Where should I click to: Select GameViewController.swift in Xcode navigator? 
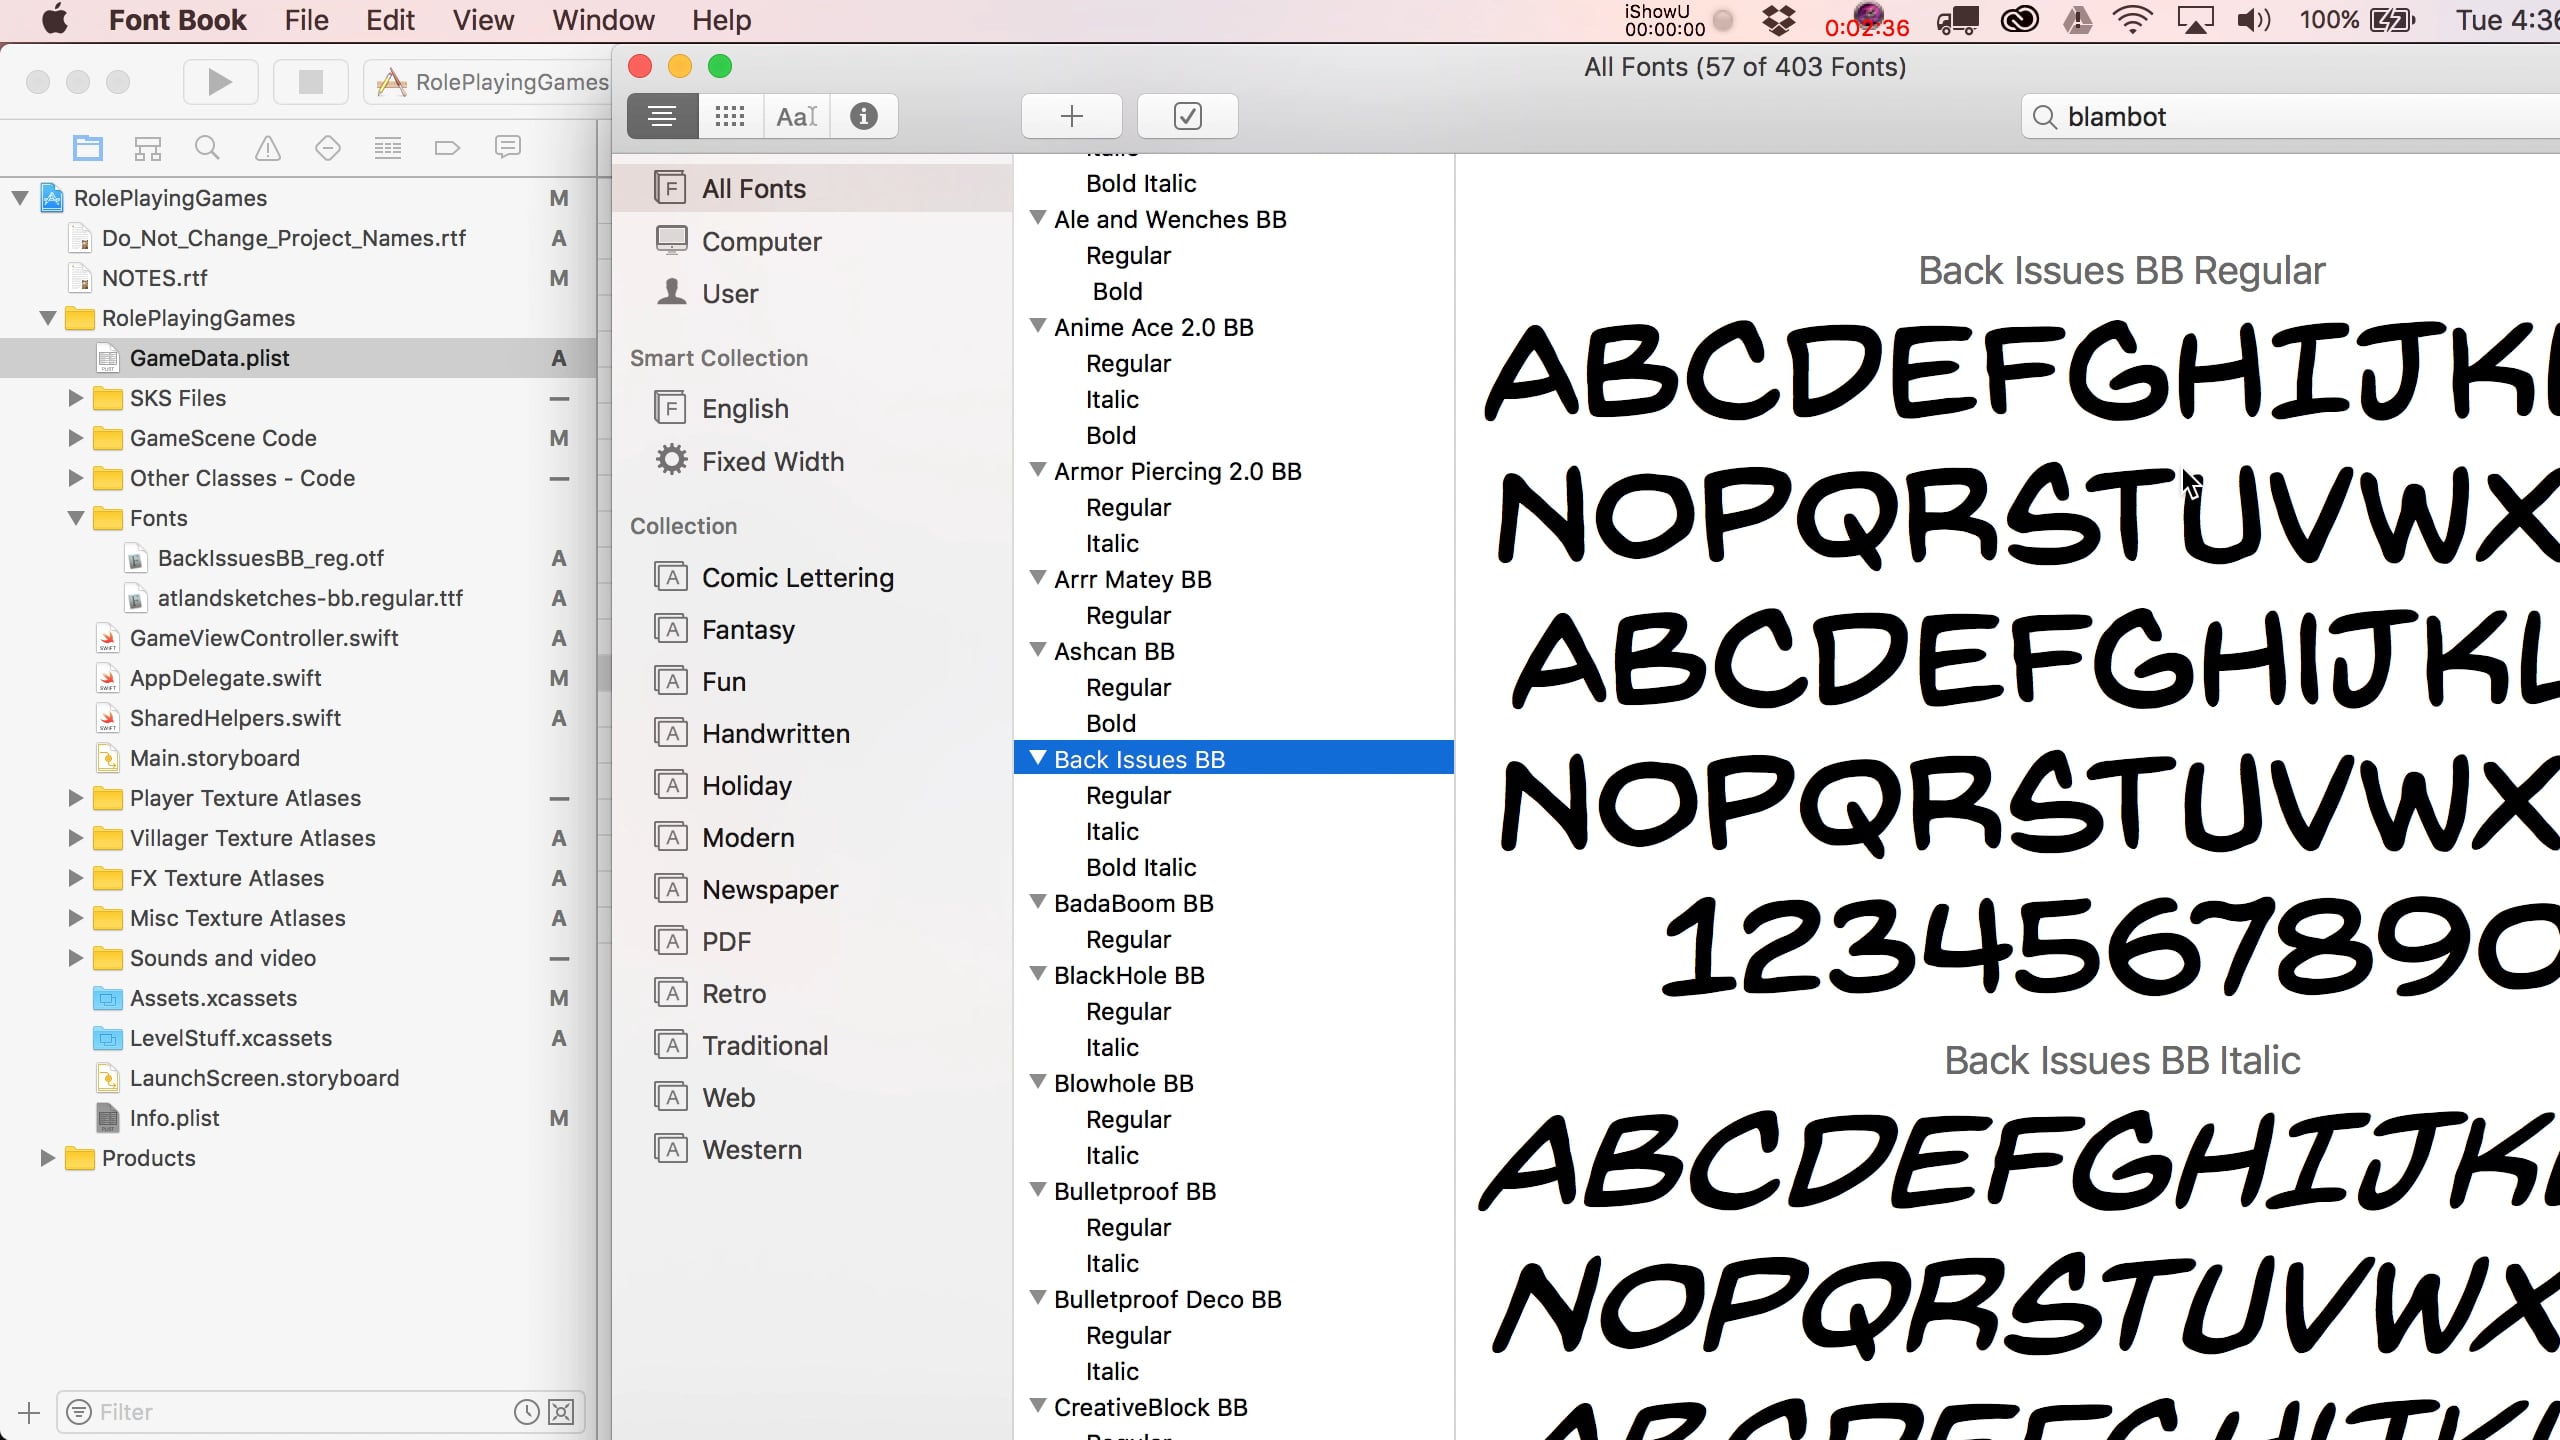298,638
